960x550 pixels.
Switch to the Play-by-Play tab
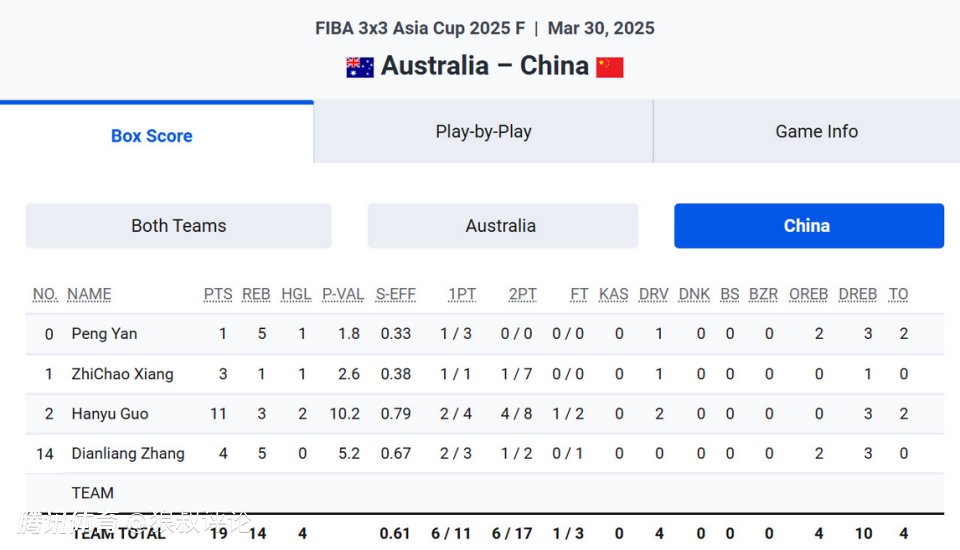(483, 131)
